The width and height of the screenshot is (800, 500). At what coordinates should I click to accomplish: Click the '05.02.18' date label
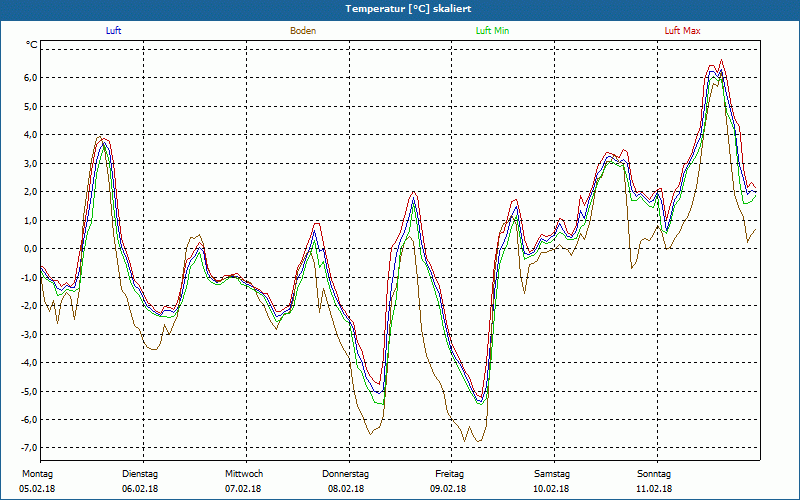click(37, 489)
